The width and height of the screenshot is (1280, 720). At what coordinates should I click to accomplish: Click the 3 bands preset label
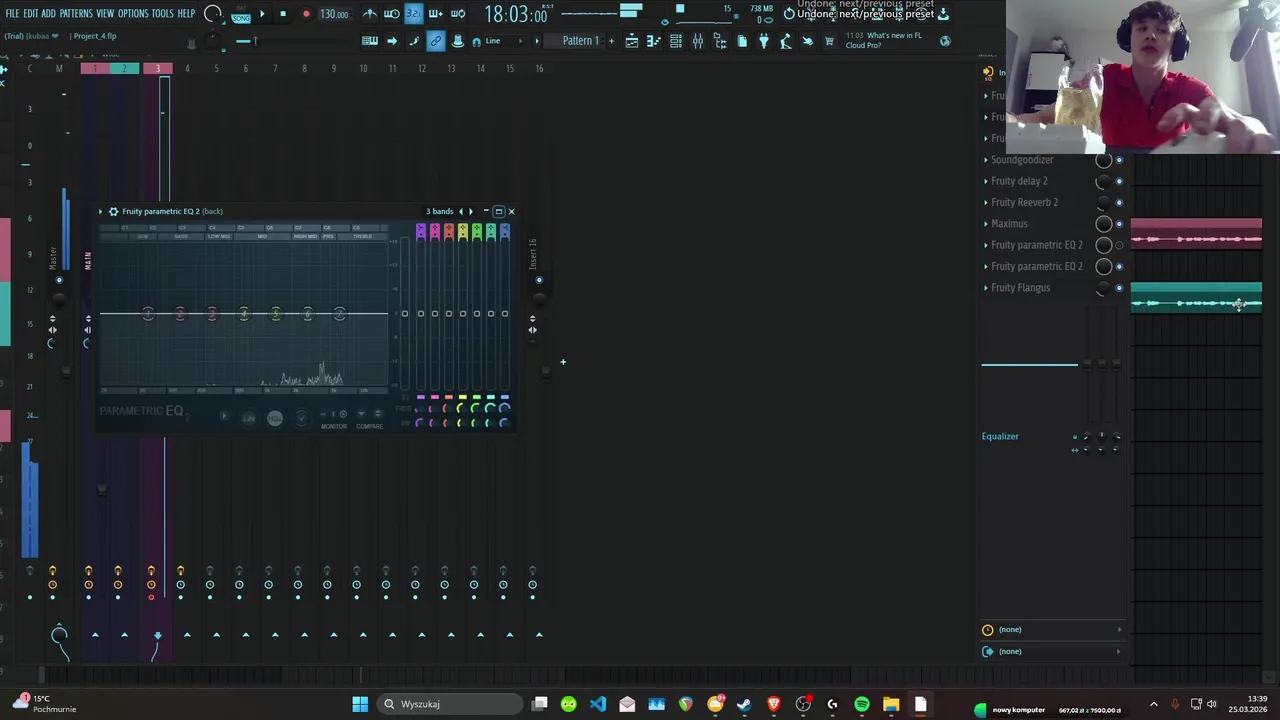pos(440,211)
